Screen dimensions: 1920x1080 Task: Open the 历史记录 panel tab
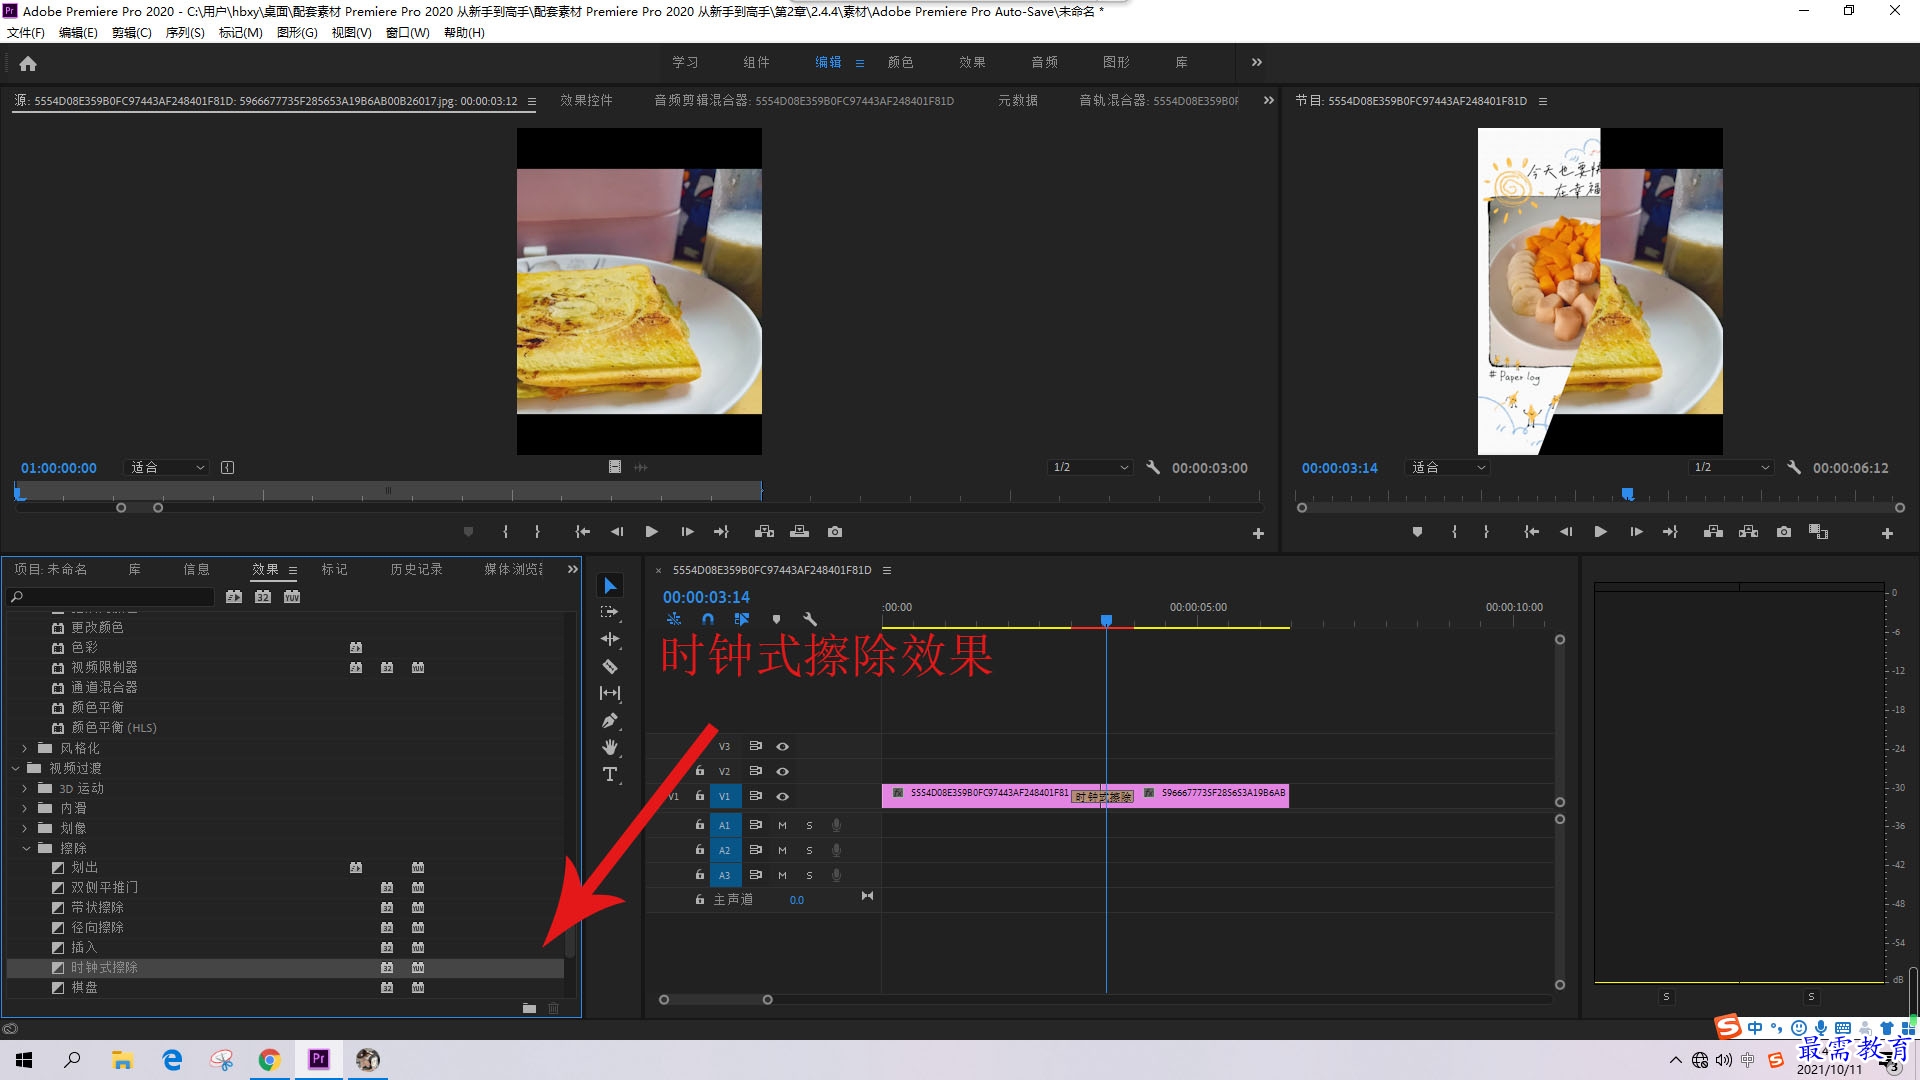pyautogui.click(x=416, y=569)
